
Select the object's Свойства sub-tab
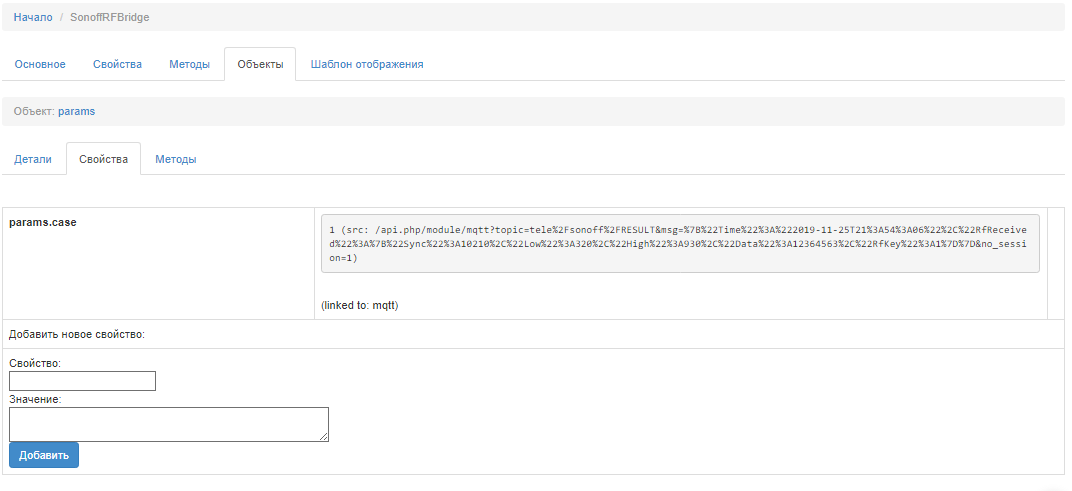click(x=103, y=159)
